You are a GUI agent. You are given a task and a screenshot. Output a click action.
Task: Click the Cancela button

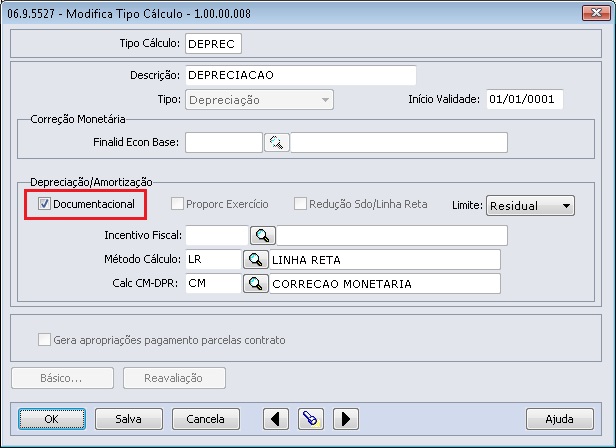(x=206, y=419)
